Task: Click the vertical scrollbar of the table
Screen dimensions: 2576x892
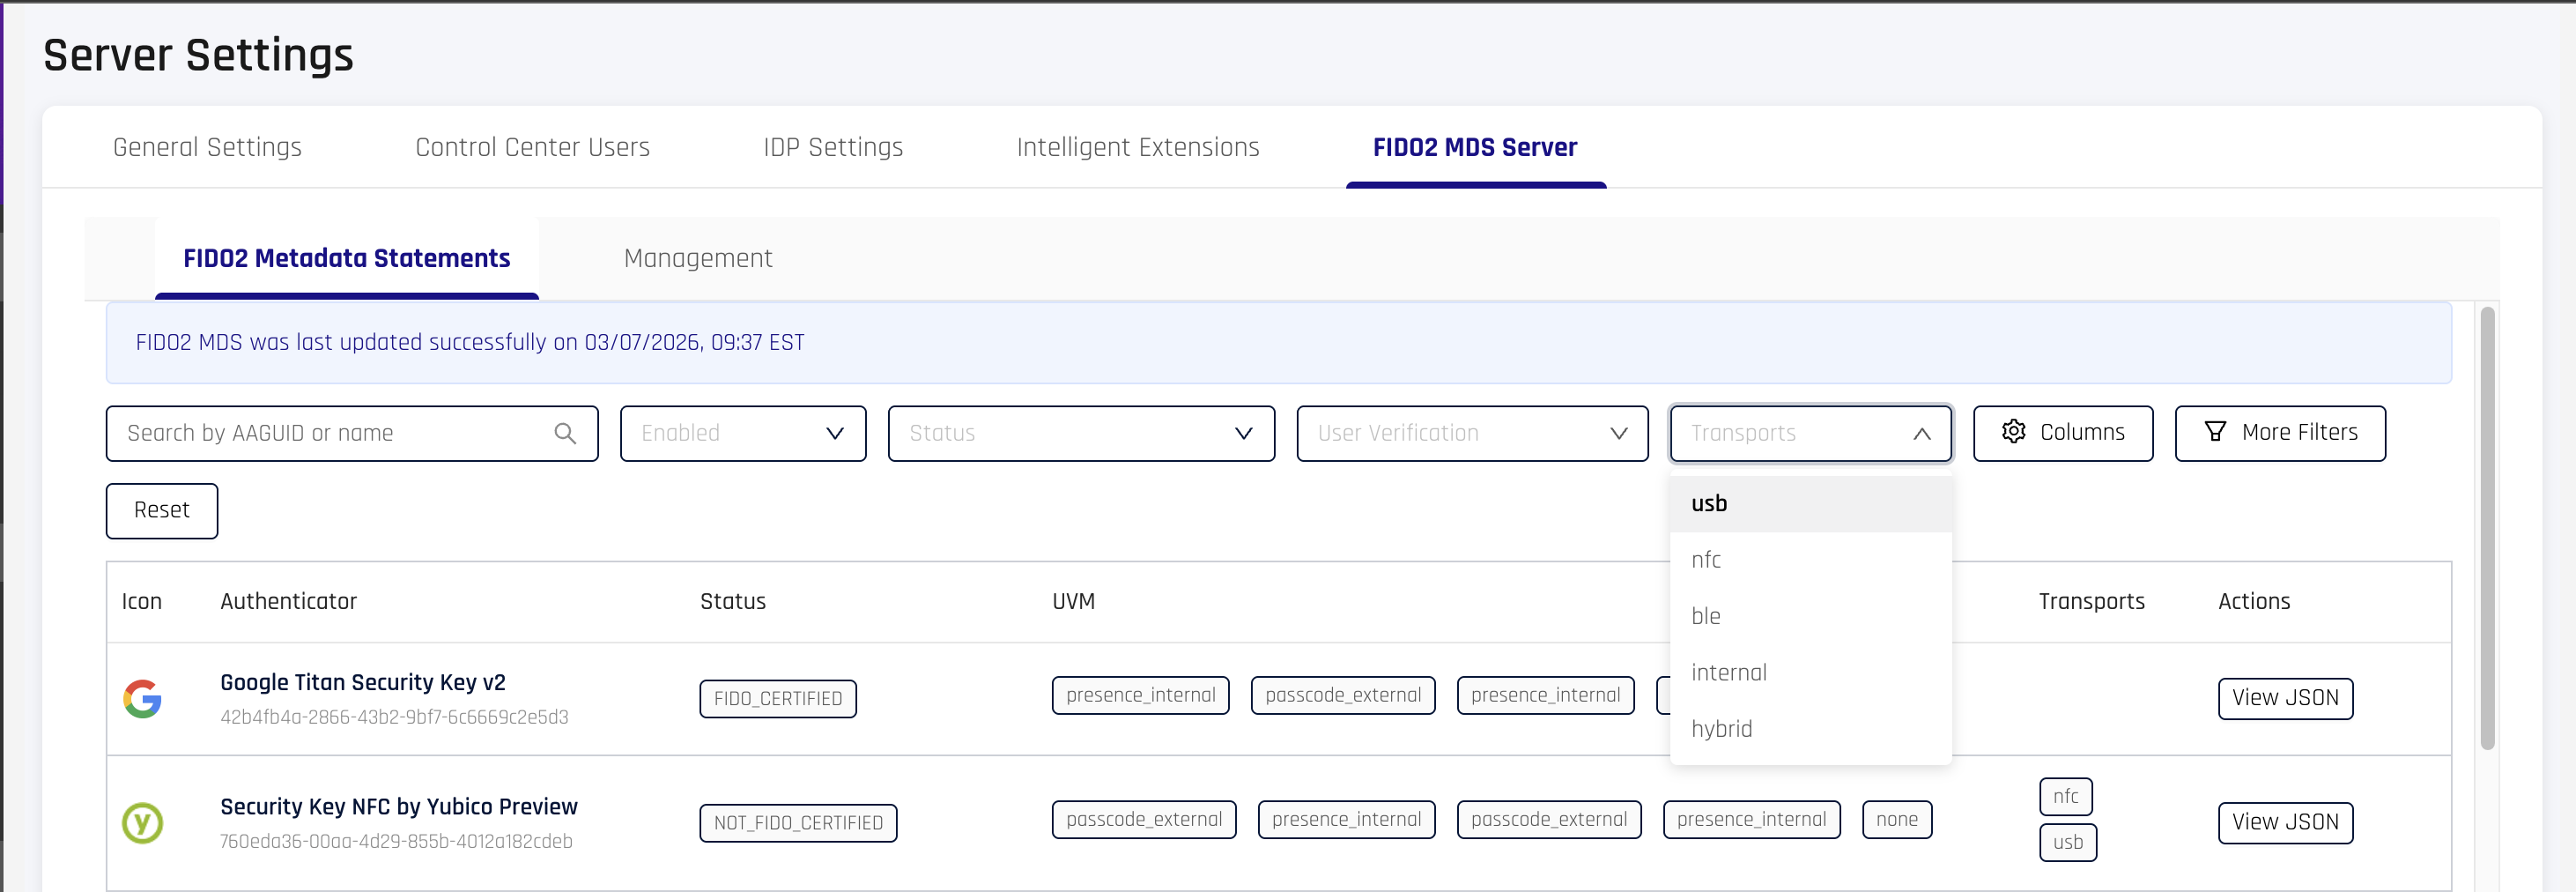Action: click(2486, 528)
